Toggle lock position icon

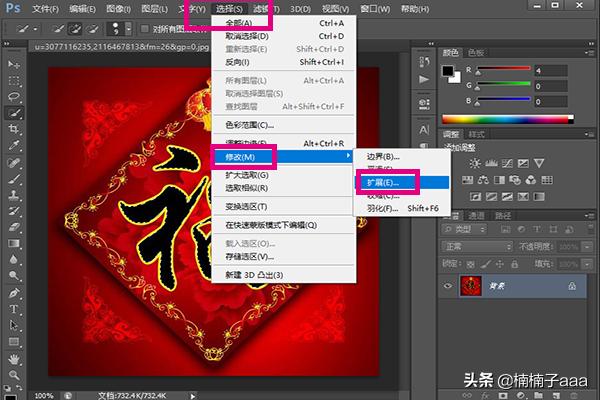click(500, 264)
